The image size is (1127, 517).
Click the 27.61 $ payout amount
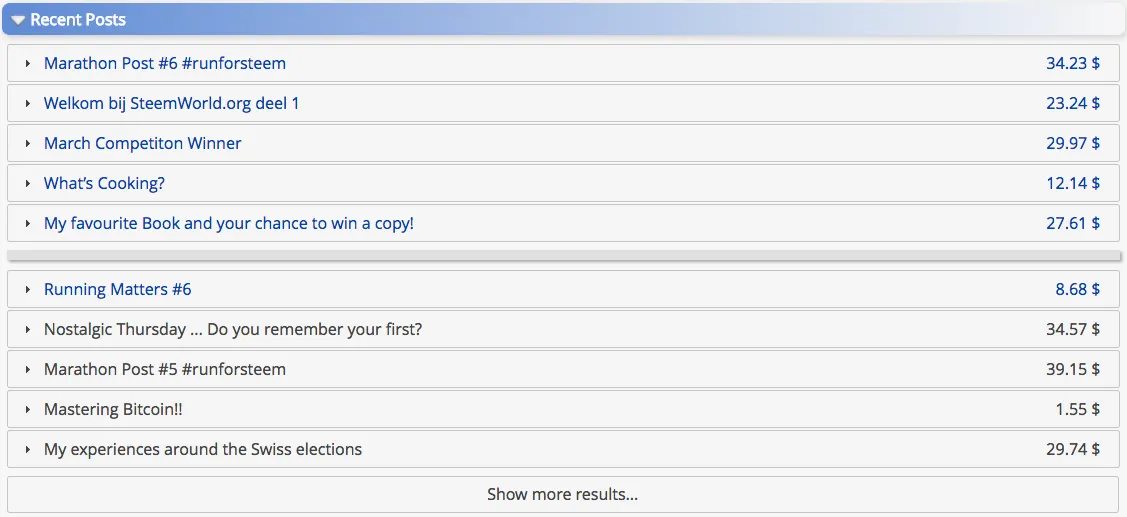(1072, 223)
